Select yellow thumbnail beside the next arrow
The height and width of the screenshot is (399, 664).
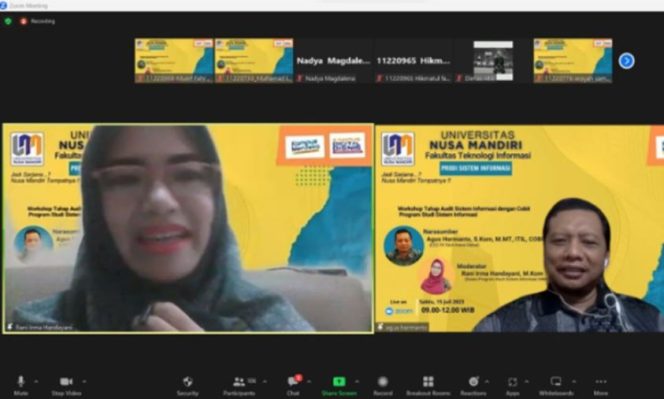573,61
